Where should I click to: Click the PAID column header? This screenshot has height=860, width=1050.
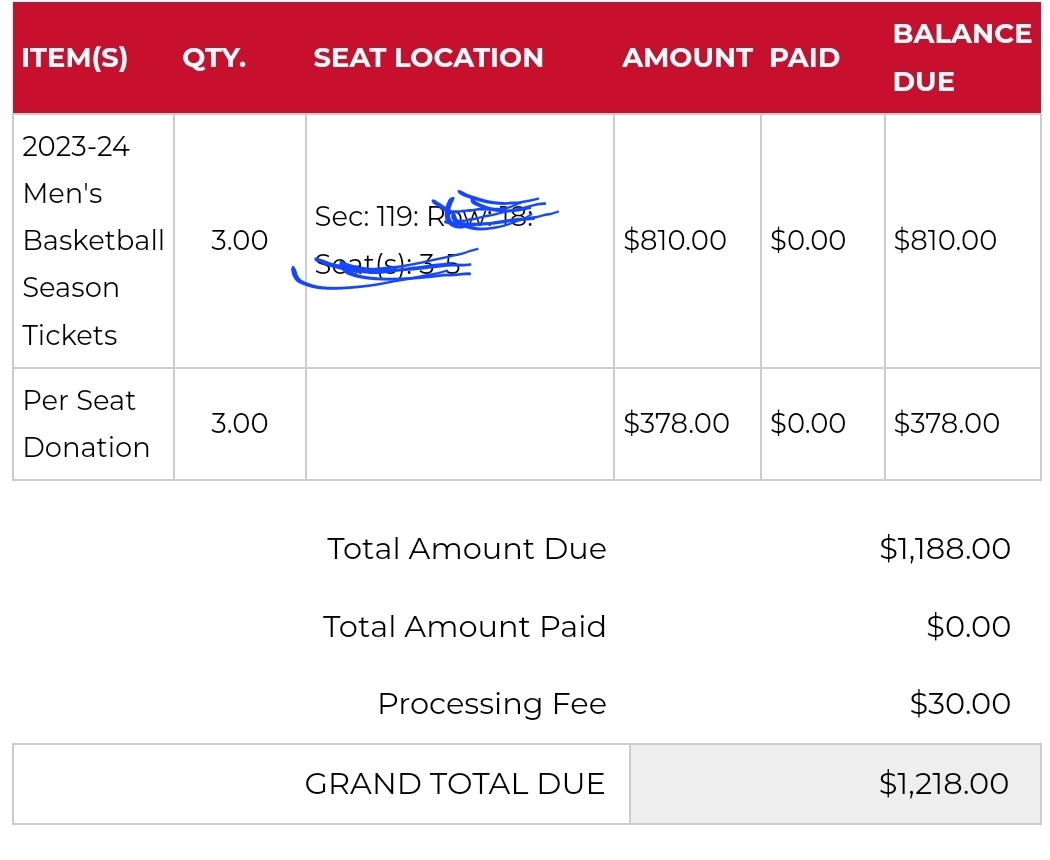pos(804,58)
